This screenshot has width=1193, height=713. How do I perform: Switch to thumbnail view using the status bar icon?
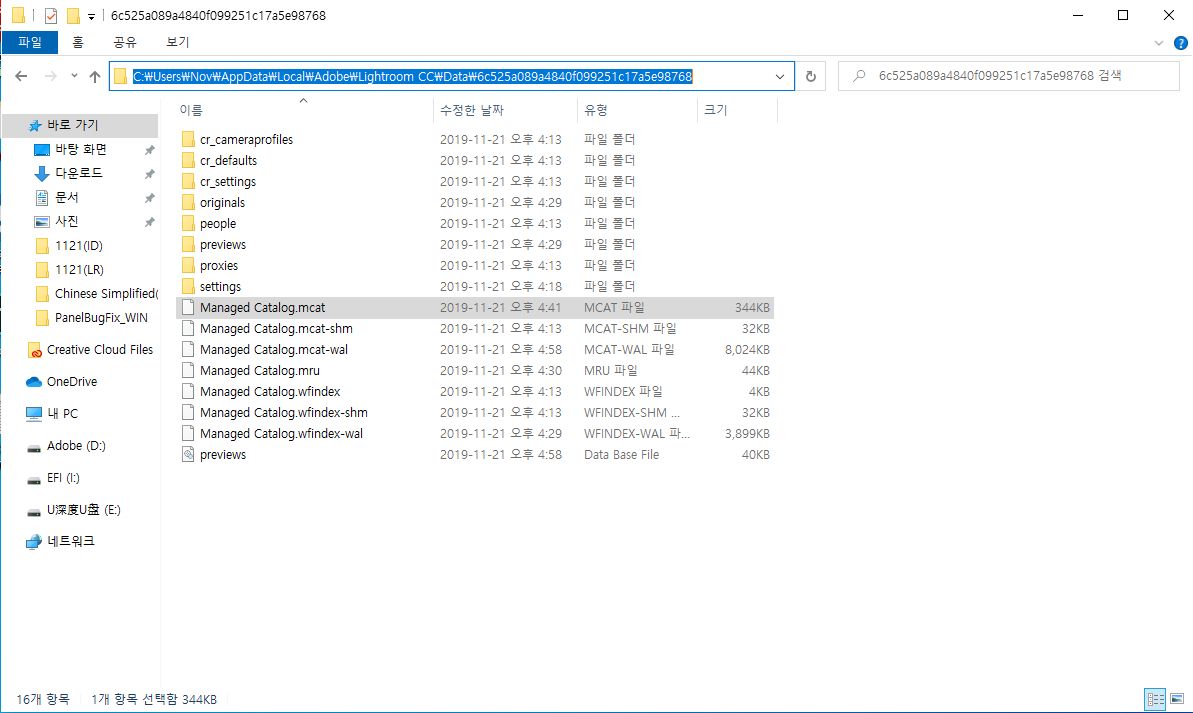pos(1178,699)
